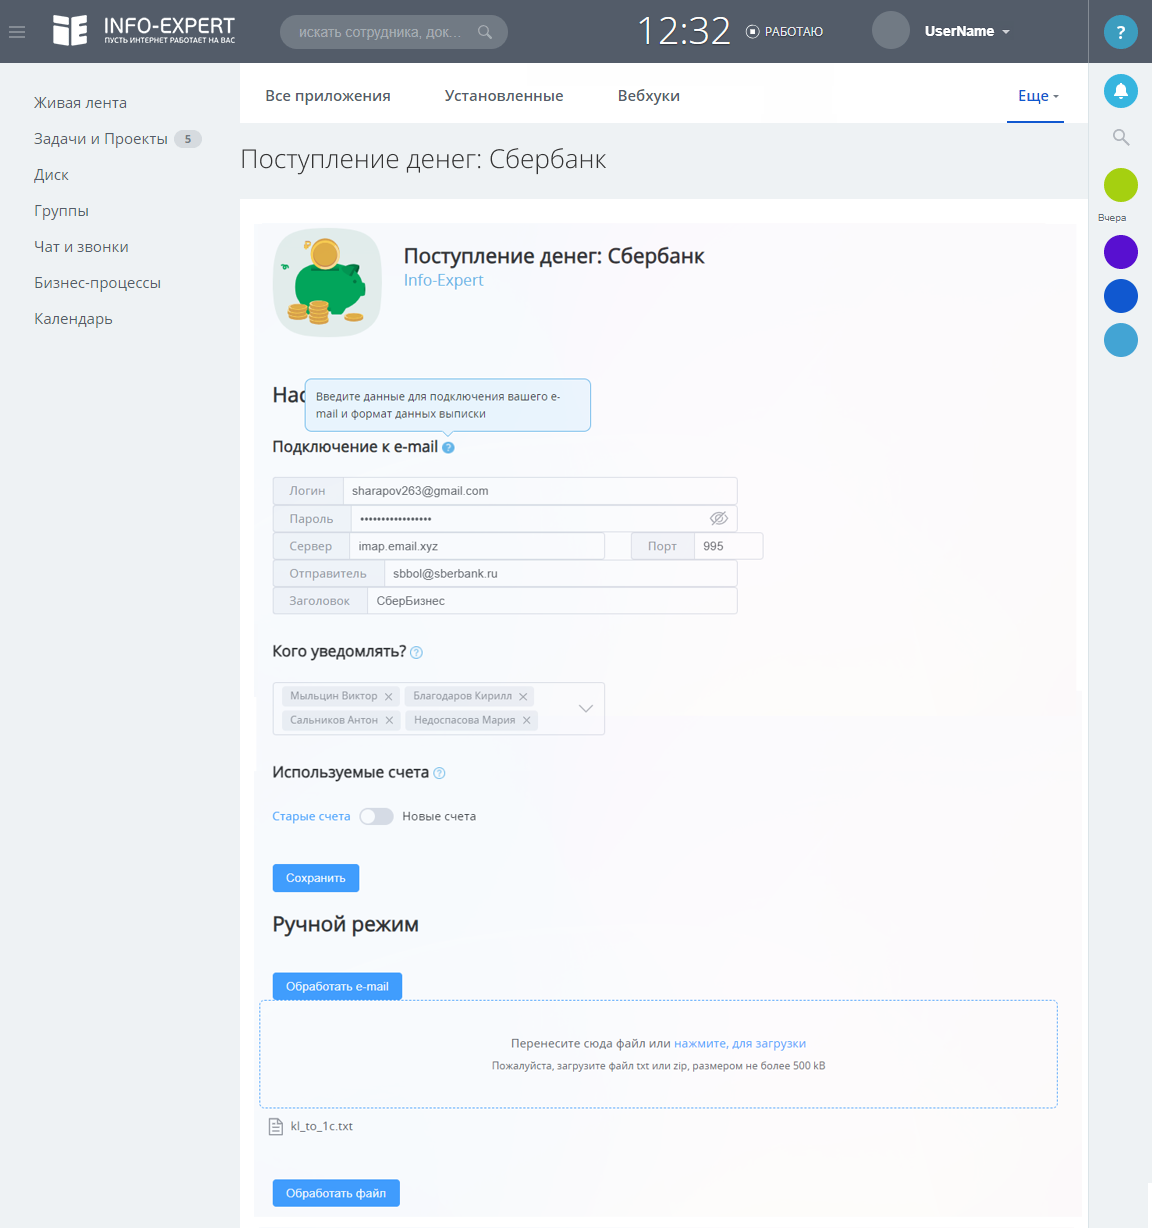Screen dimensions: 1152x1228
Task: Click the purple contact avatar circle
Action: [x=1121, y=252]
